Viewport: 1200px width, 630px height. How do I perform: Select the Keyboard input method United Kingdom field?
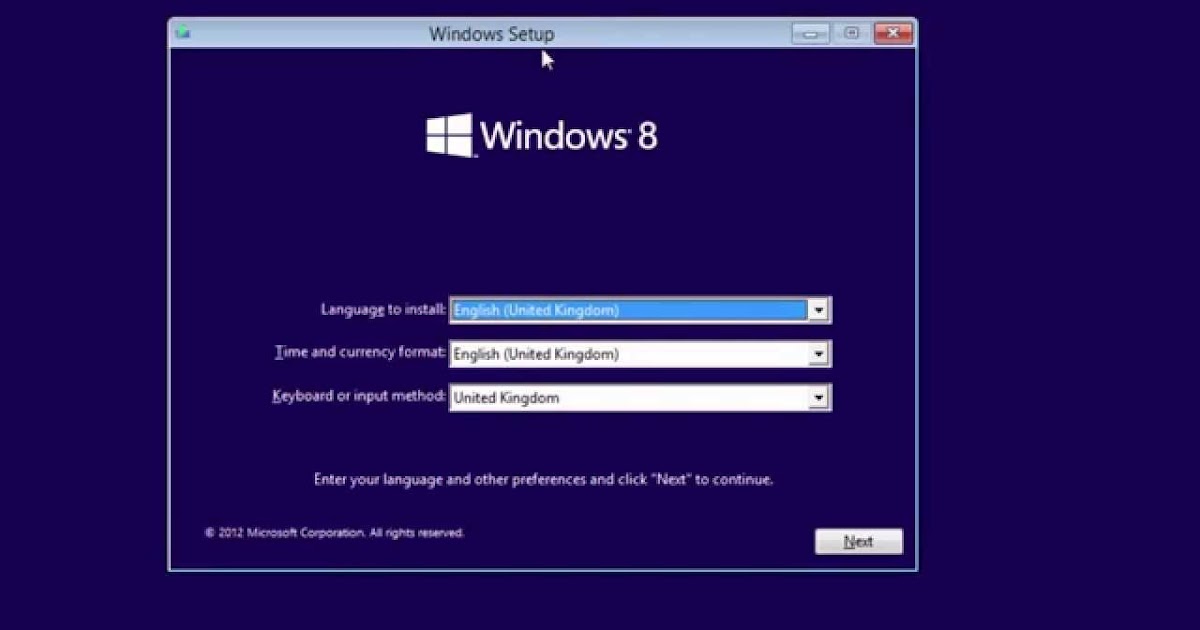click(640, 398)
